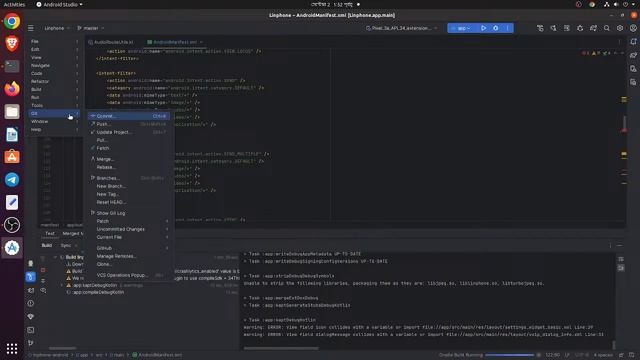640x360 pixels.
Task: Click the Gradle Build Running progress bar
Action: [509, 355]
